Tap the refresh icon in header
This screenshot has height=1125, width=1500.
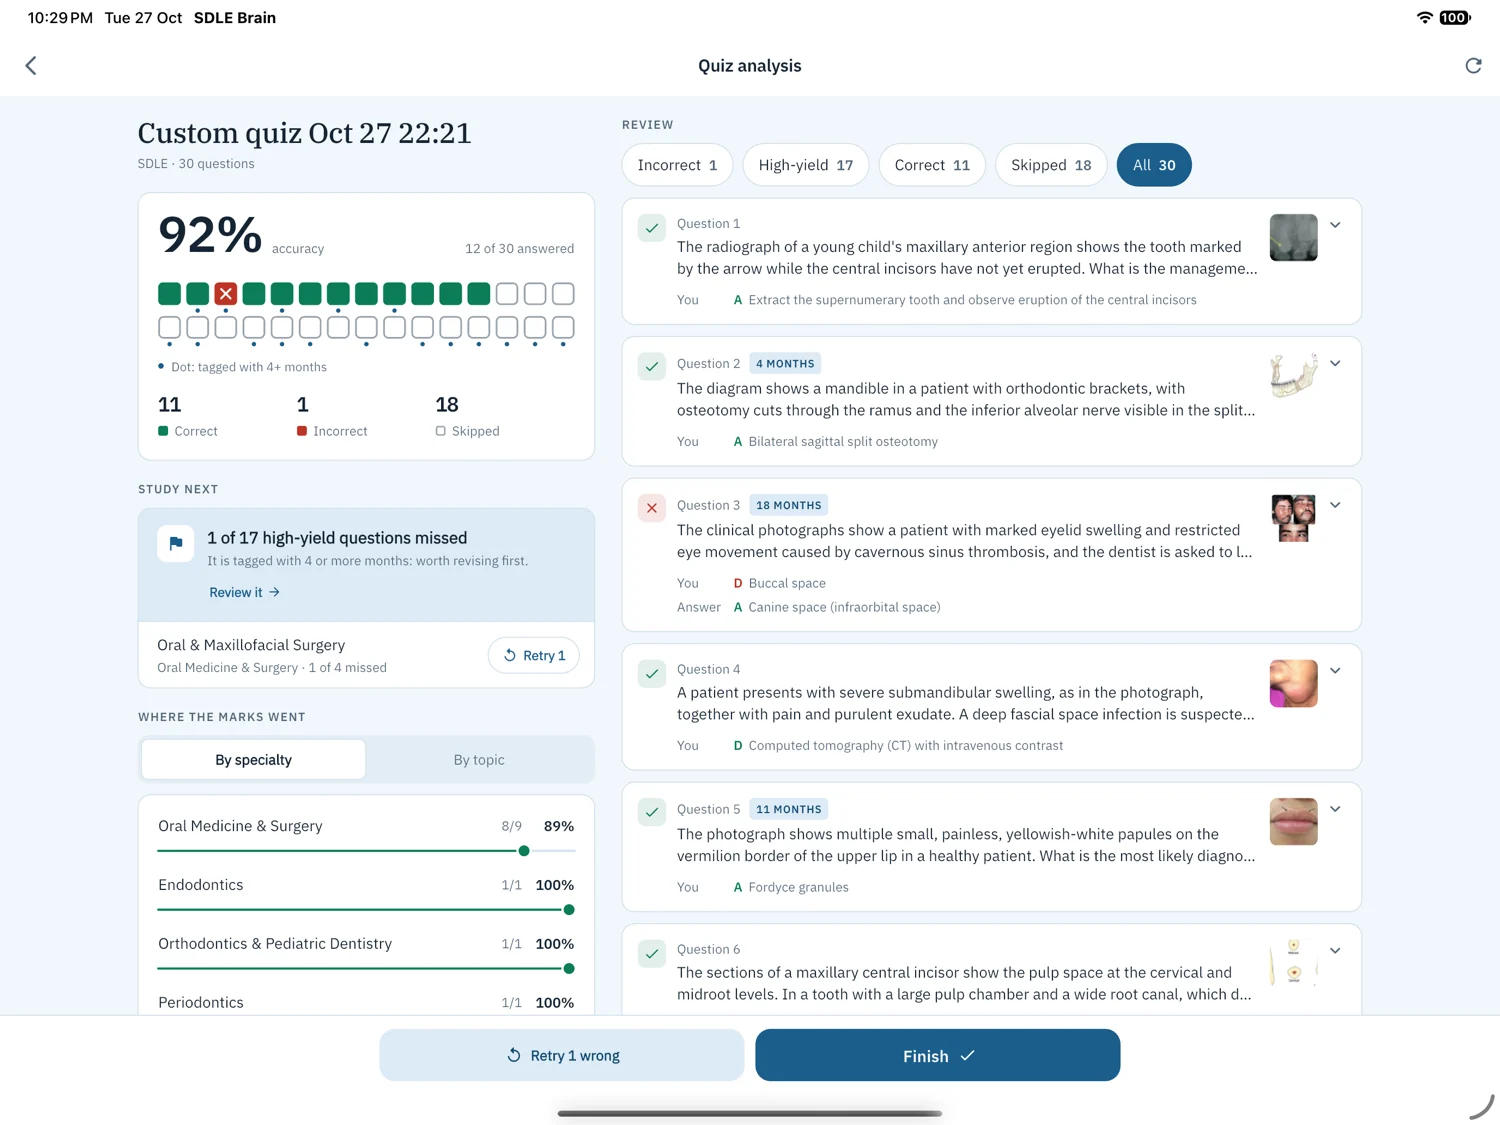[1473, 66]
